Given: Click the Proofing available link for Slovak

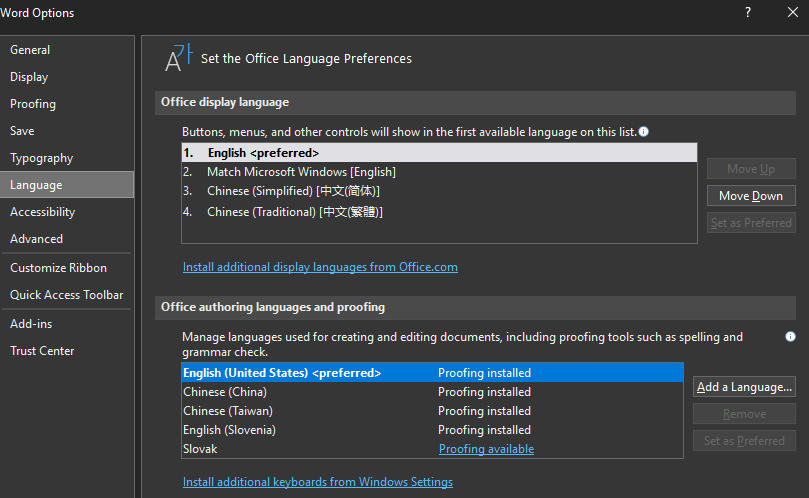Looking at the screenshot, I should 486,449.
